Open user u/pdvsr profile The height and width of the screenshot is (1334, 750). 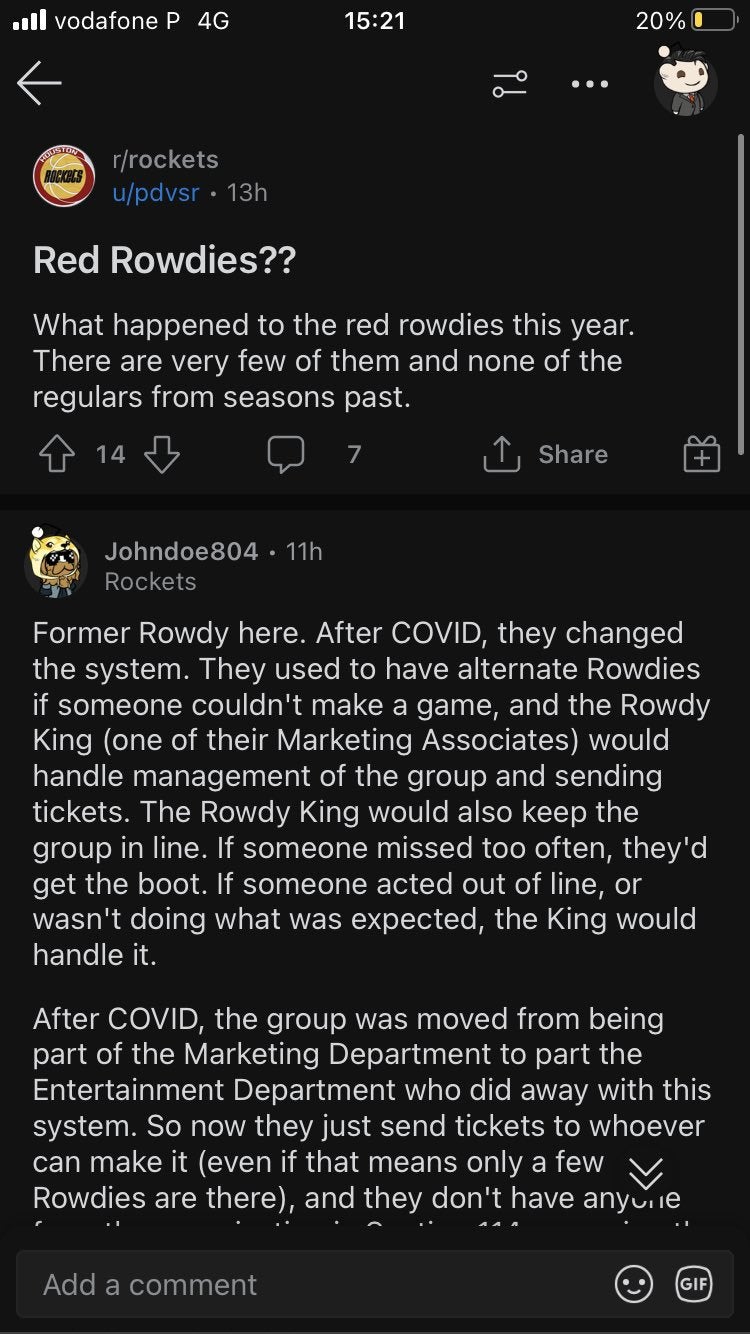point(156,192)
